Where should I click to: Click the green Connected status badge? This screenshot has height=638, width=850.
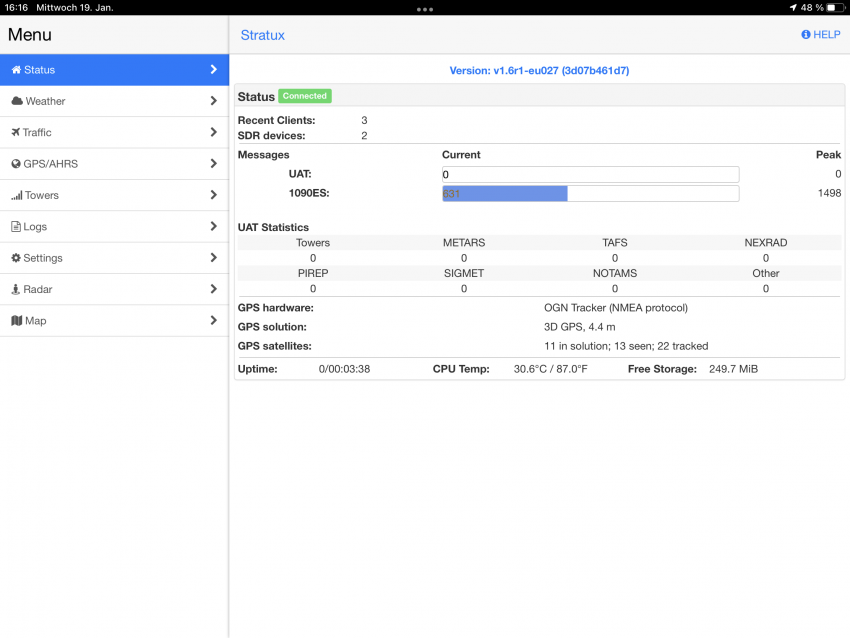(305, 96)
